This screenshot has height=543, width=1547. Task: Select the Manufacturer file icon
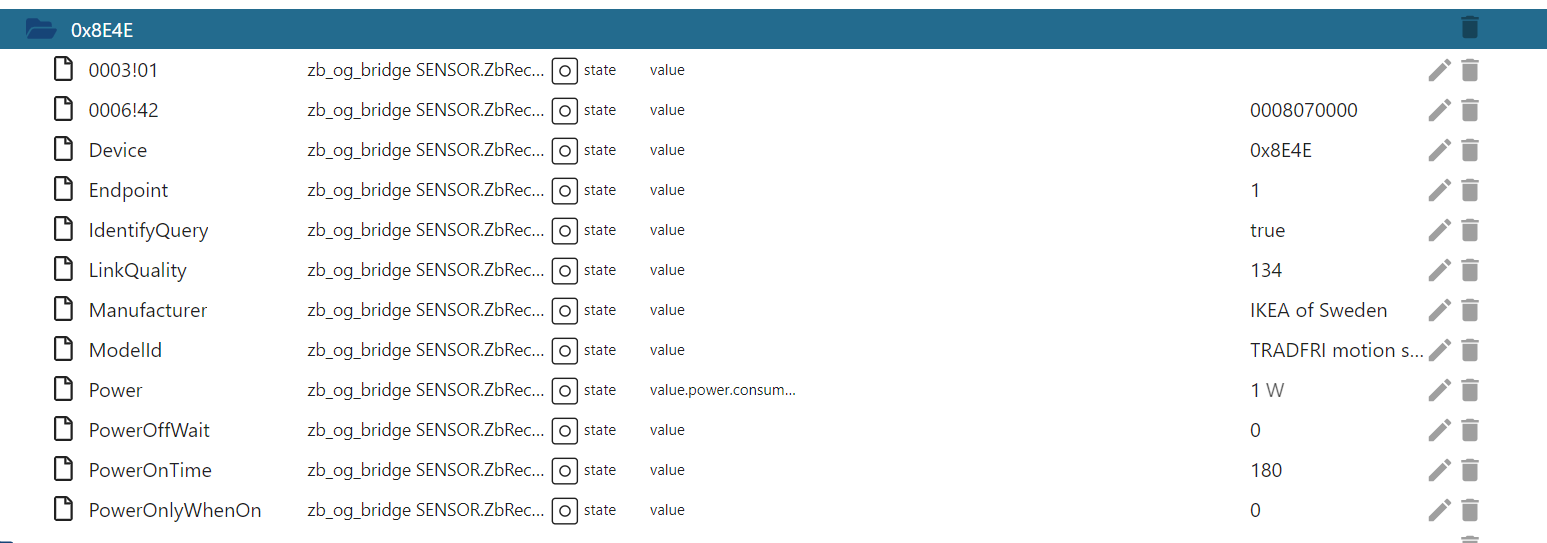pyautogui.click(x=63, y=309)
